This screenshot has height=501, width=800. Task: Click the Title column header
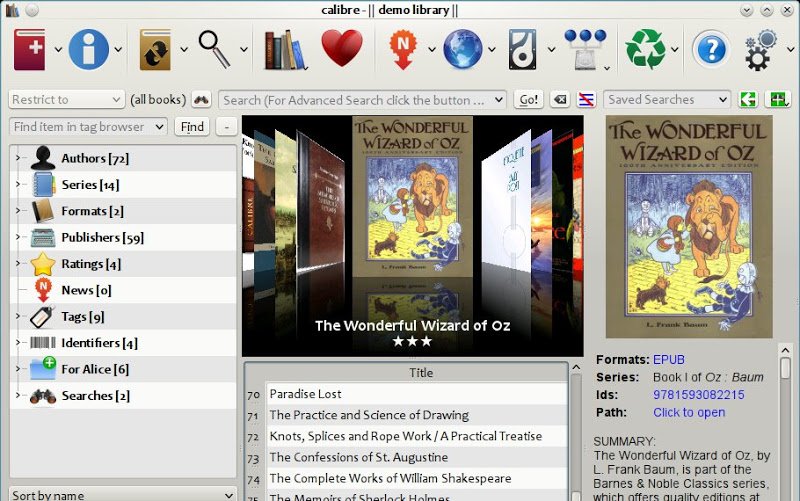point(421,373)
